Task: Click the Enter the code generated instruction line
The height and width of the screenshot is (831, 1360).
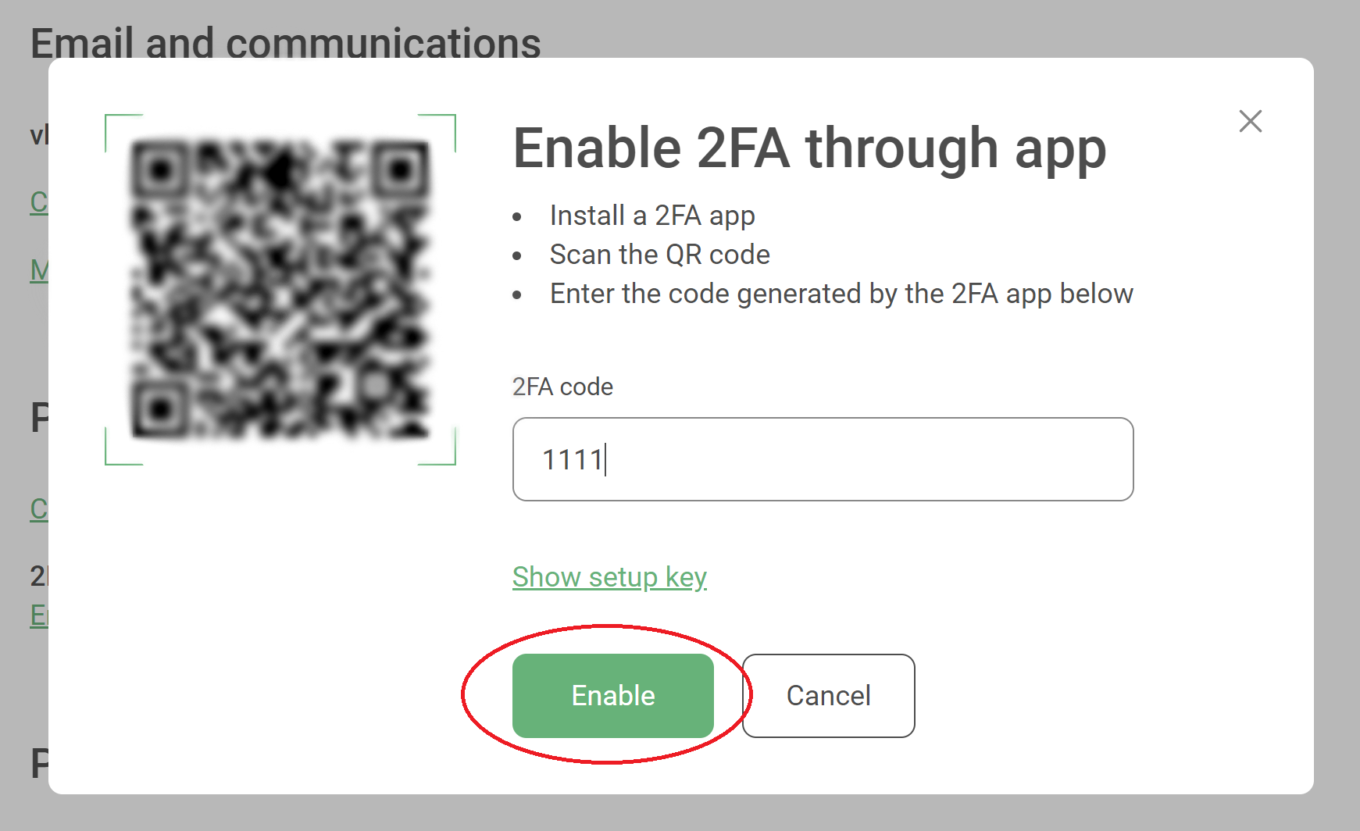Action: 841,294
